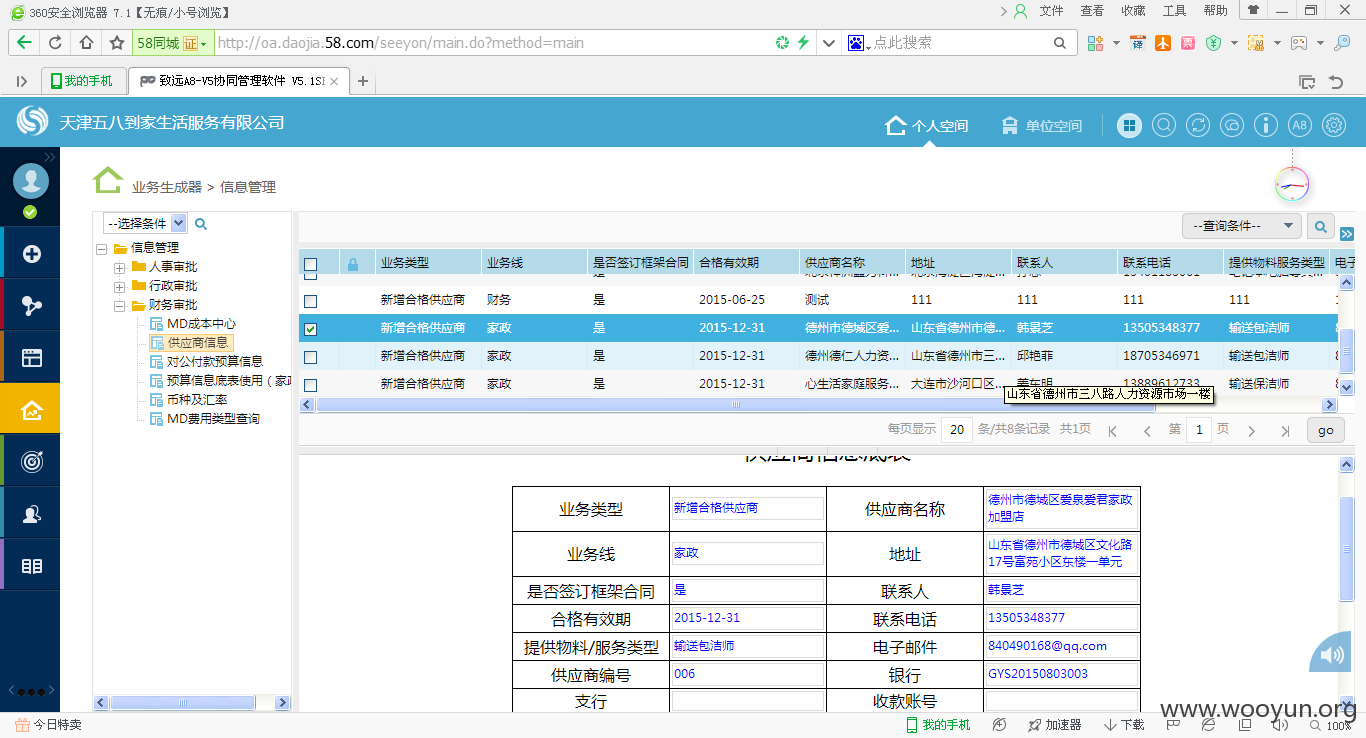This screenshot has width=1366, height=738.
Task: Collapse the 财务审批 tree node
Action: 120,305
